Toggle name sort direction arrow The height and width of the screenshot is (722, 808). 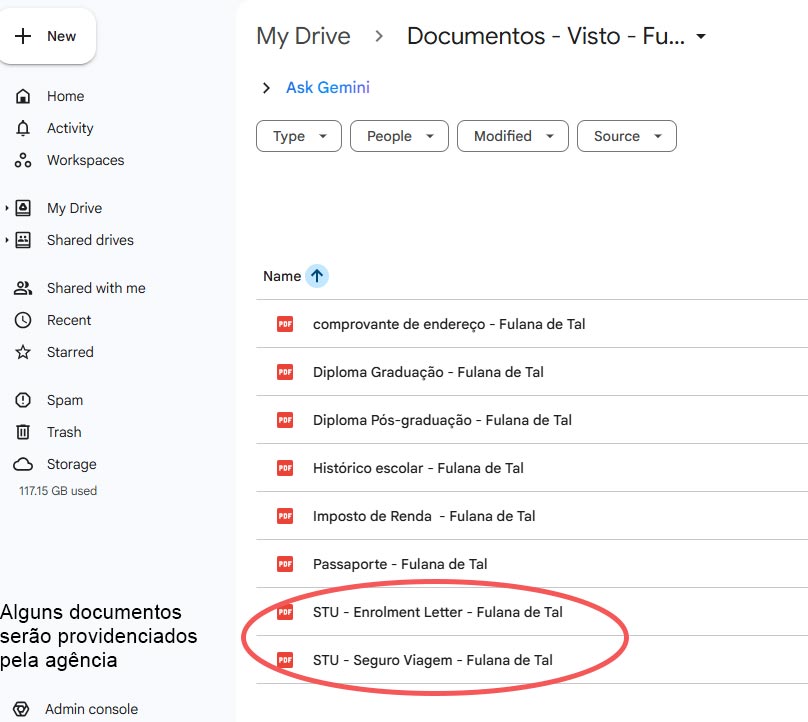coord(317,276)
